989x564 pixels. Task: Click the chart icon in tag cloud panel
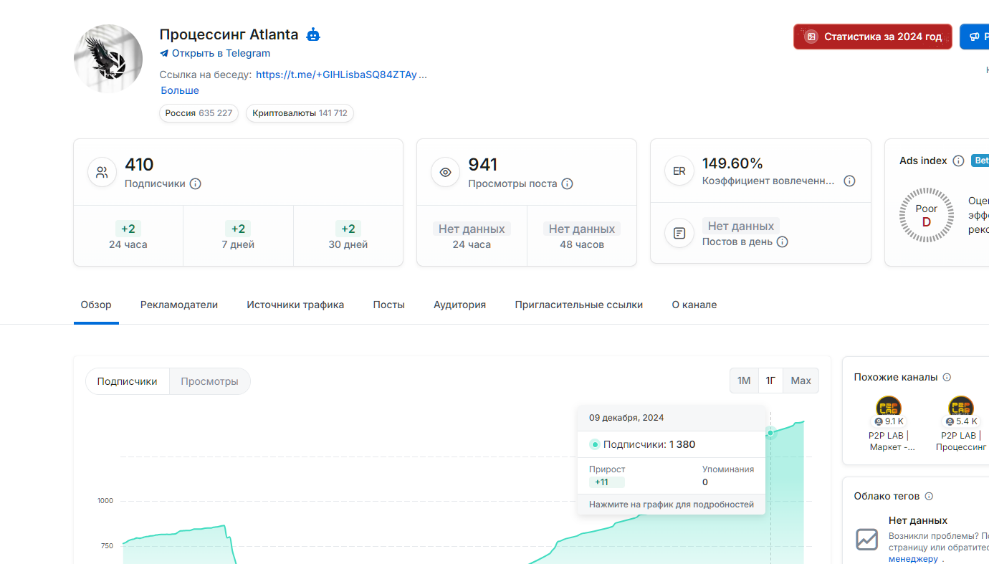click(867, 539)
